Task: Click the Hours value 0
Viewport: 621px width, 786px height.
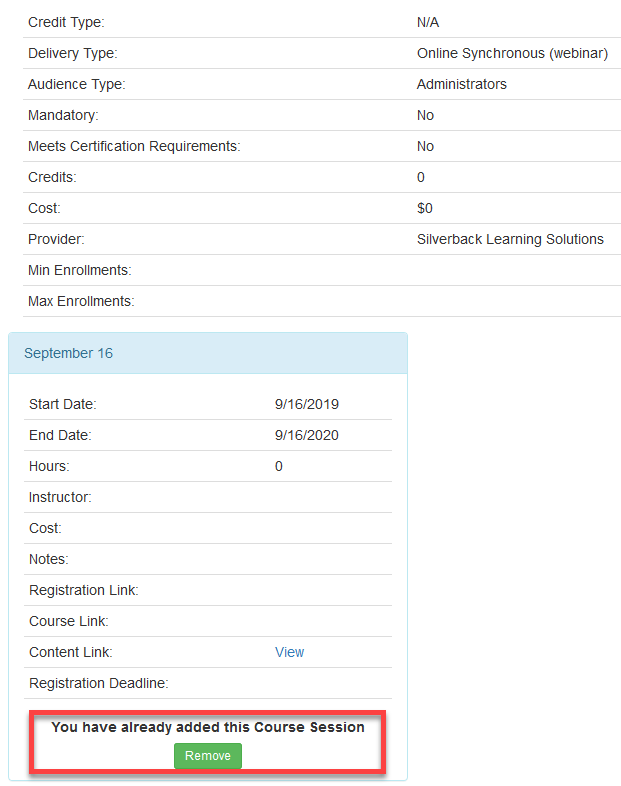Action: [279, 466]
